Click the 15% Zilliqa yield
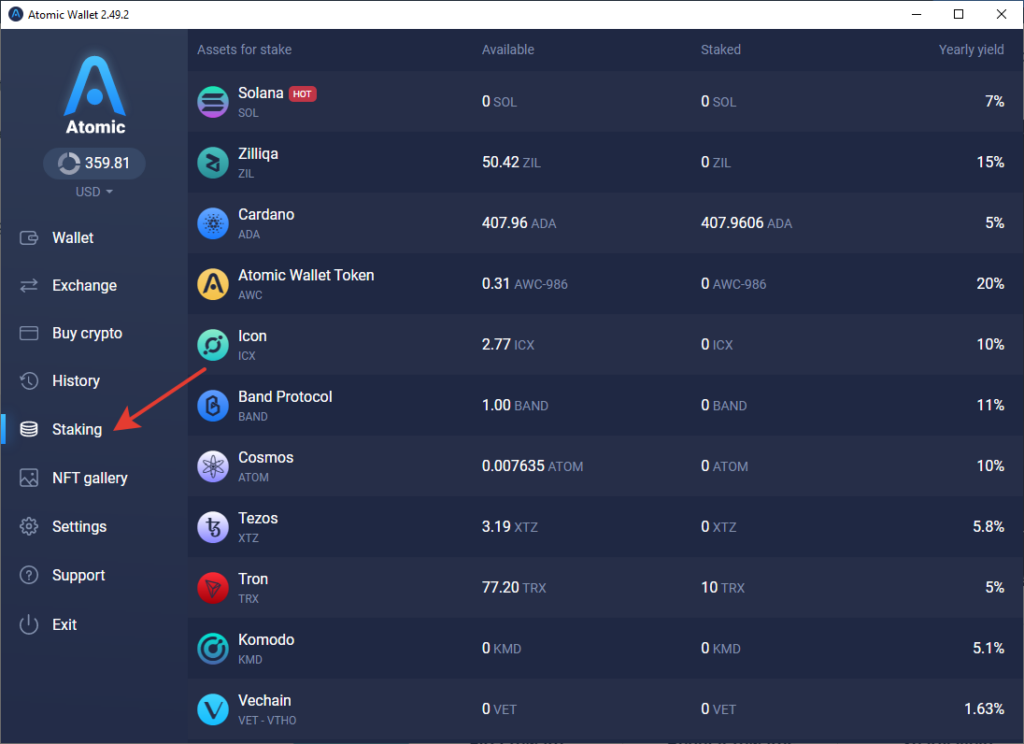Image resolution: width=1024 pixels, height=744 pixels. coord(990,163)
